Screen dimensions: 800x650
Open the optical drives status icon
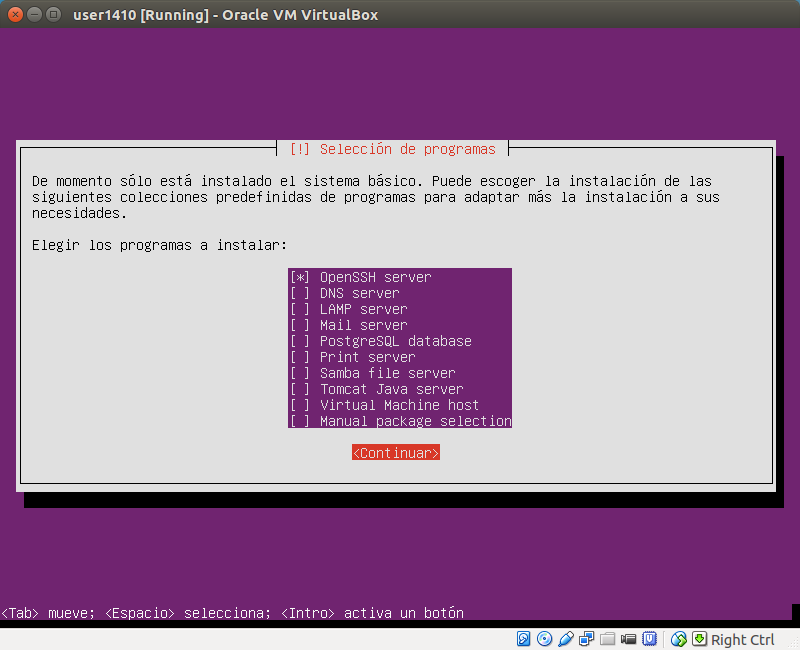543,639
